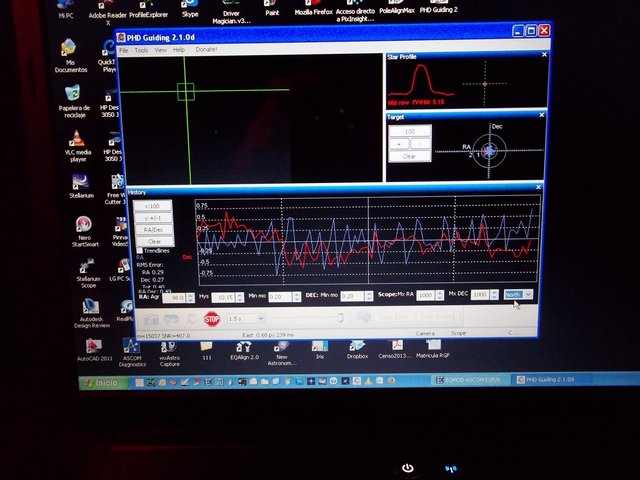Open ASCOM Diagnostics desktop icon

coord(132,352)
